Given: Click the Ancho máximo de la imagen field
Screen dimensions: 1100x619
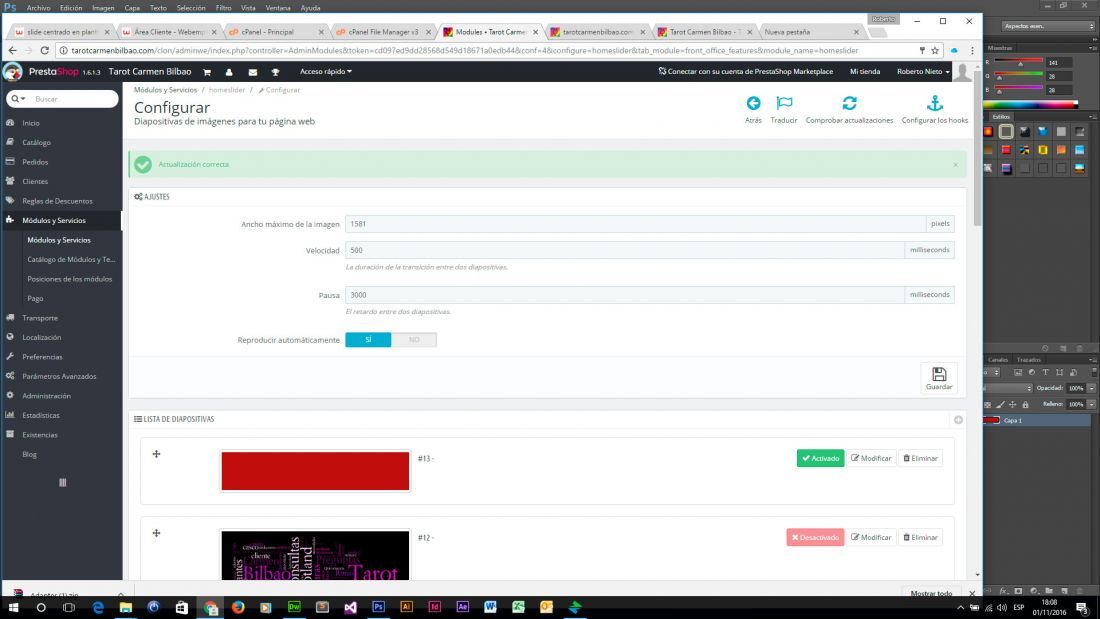Looking at the screenshot, I should 635,224.
